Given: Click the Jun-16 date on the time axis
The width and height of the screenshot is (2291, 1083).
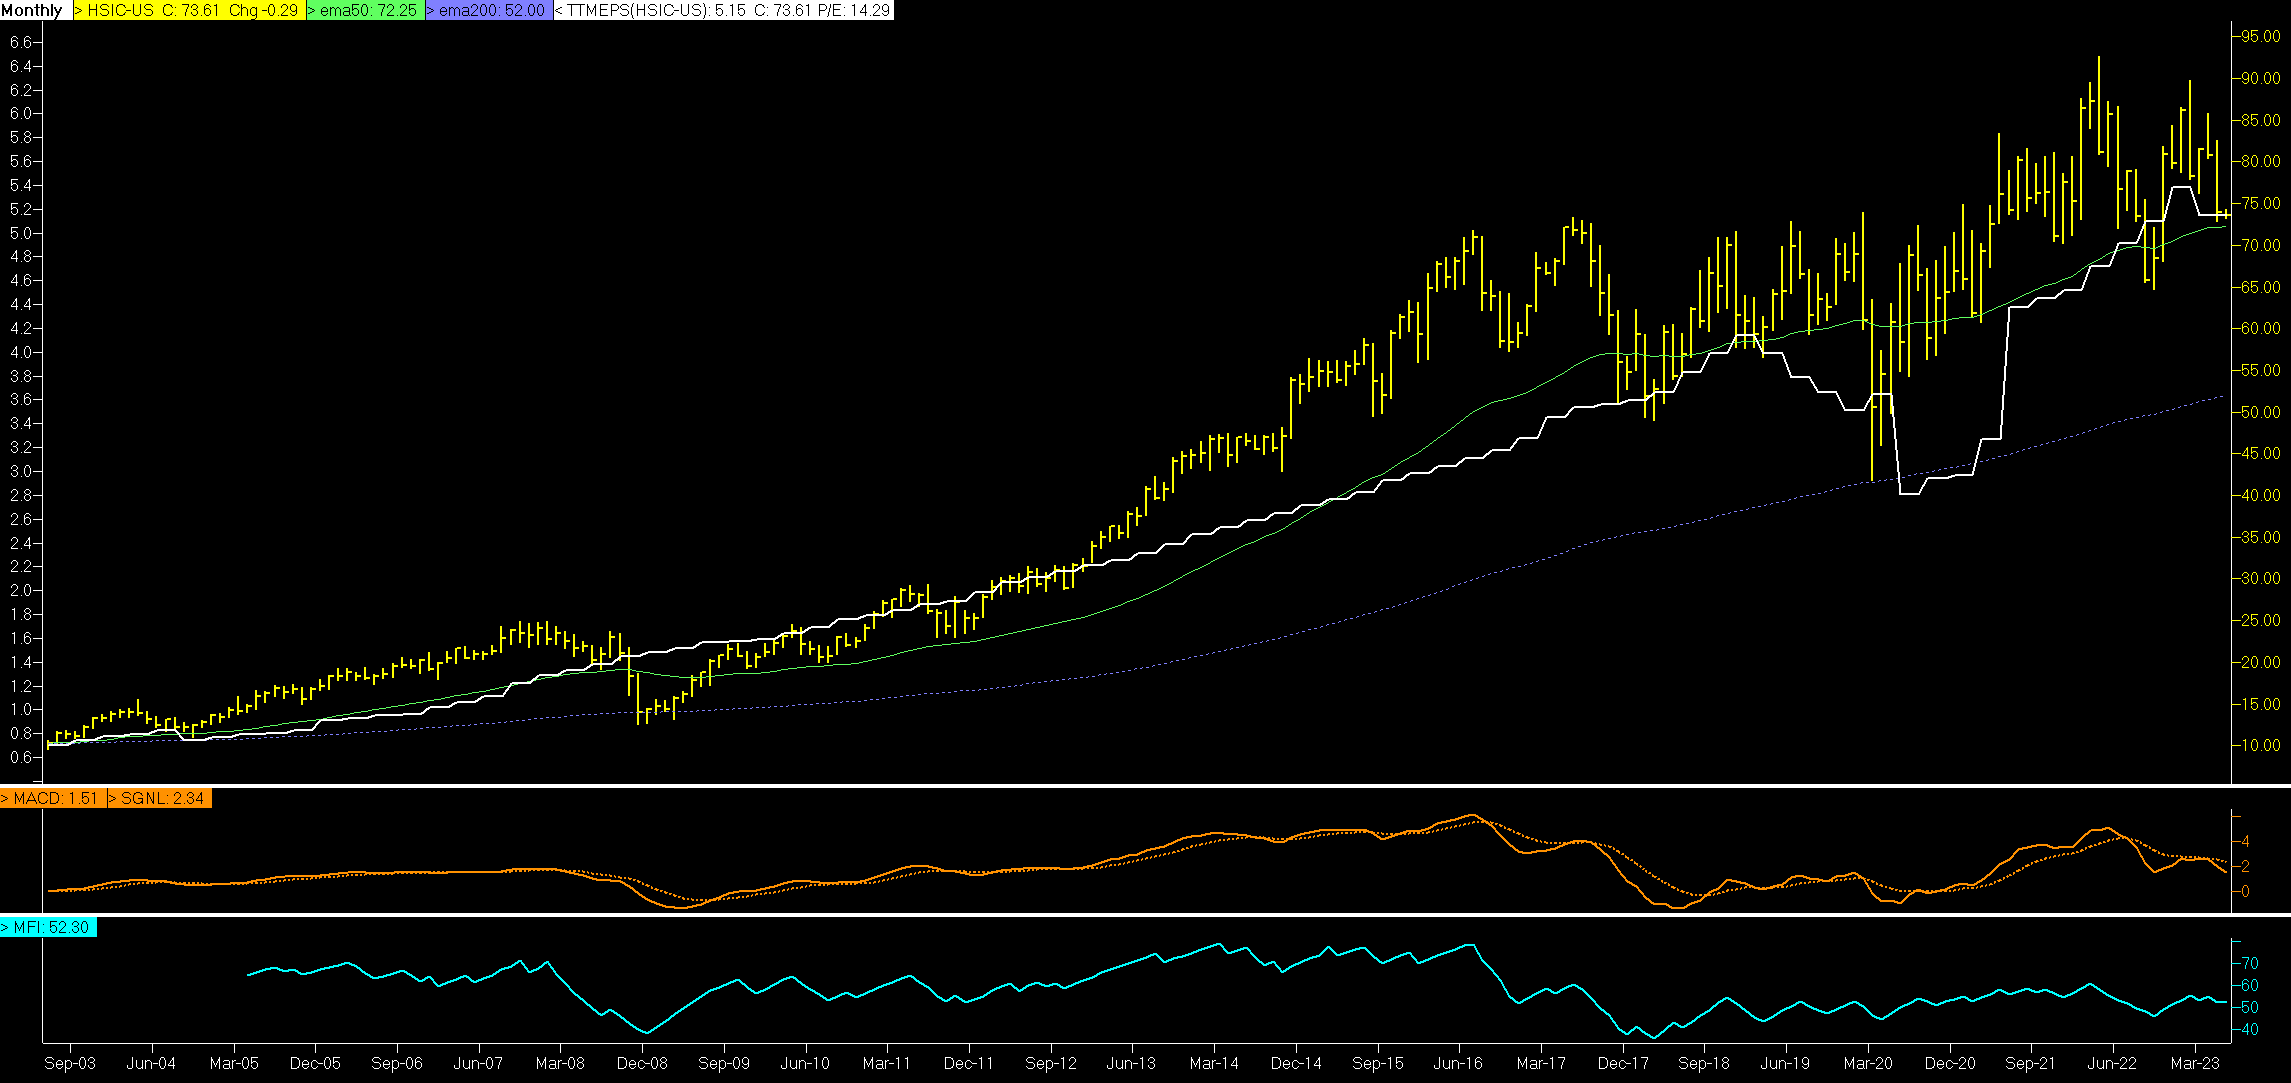Looking at the screenshot, I should click(1459, 1063).
